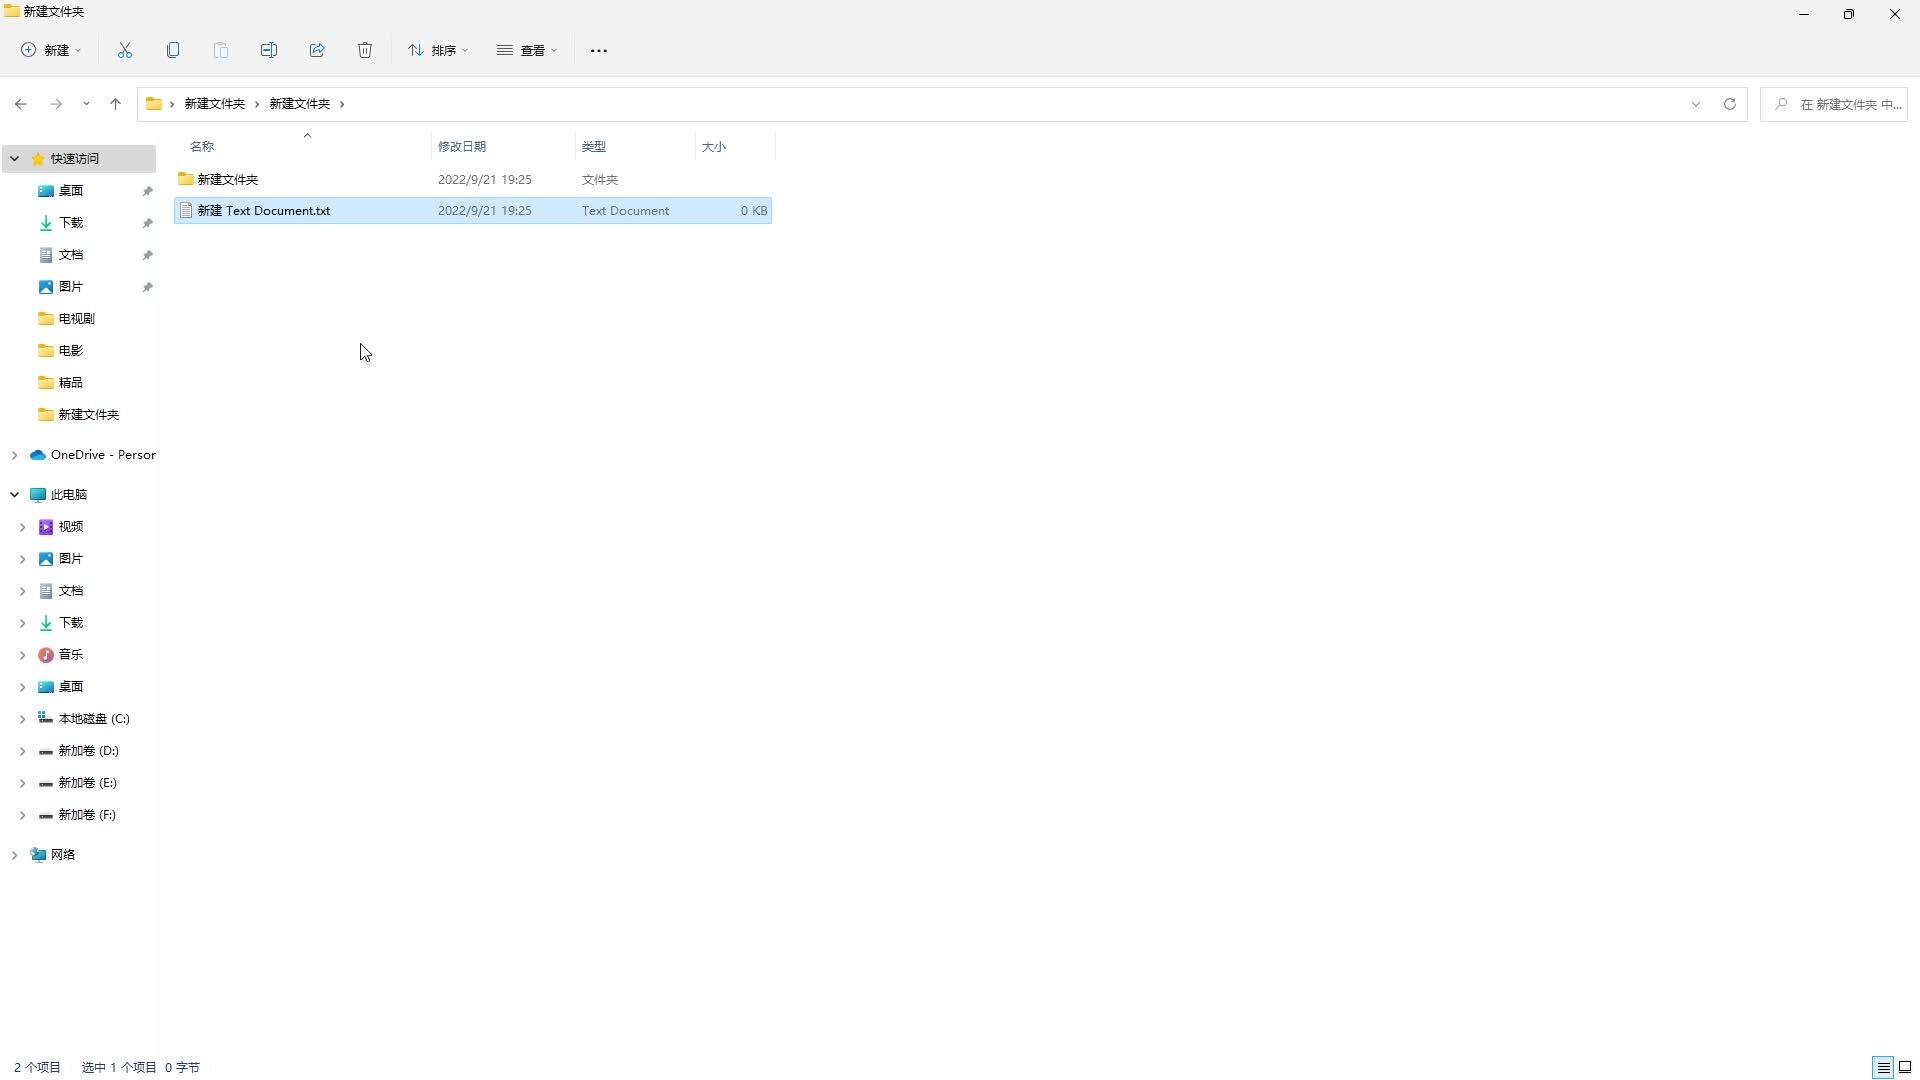Click the Cut scissors icon
Viewport: 1920px width, 1080px height.
tap(125, 50)
